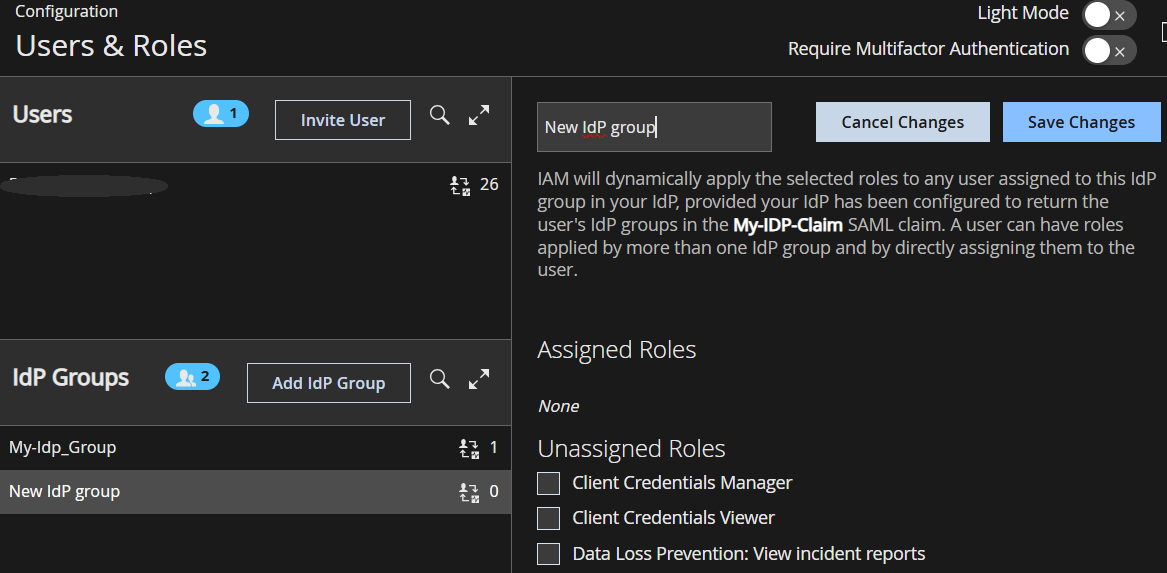Screen dimensions: 1167x573
Task: Click the IdP group name input field
Action: tap(654, 127)
